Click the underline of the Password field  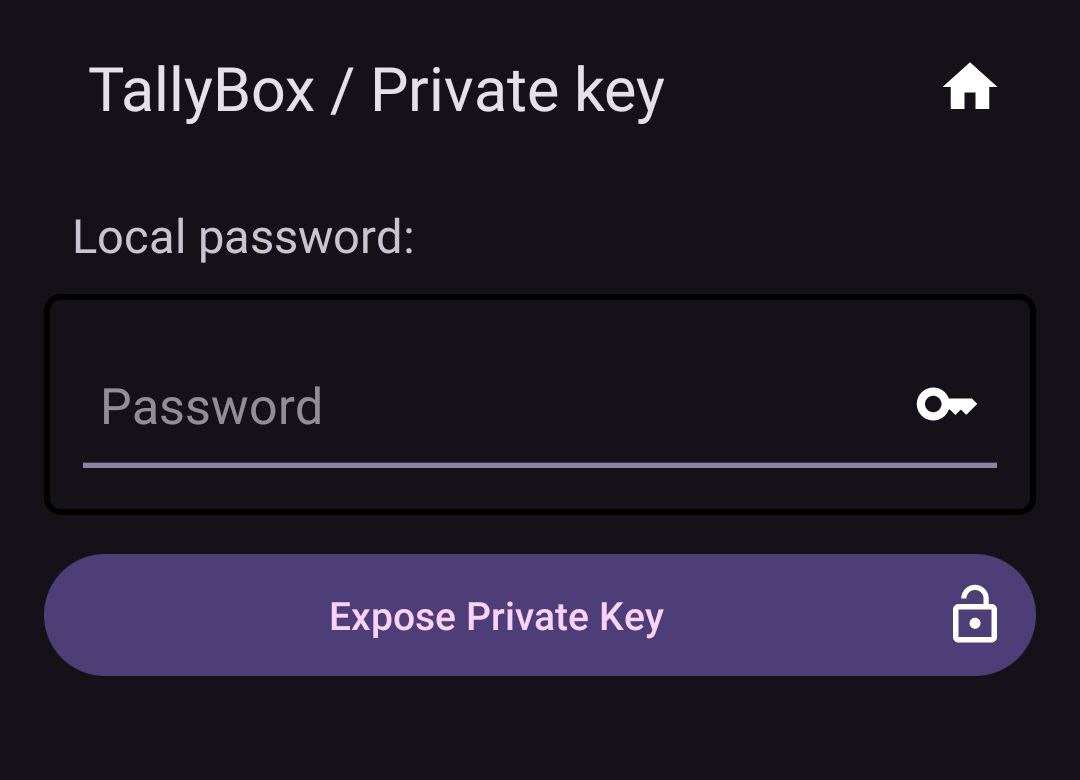click(x=540, y=465)
